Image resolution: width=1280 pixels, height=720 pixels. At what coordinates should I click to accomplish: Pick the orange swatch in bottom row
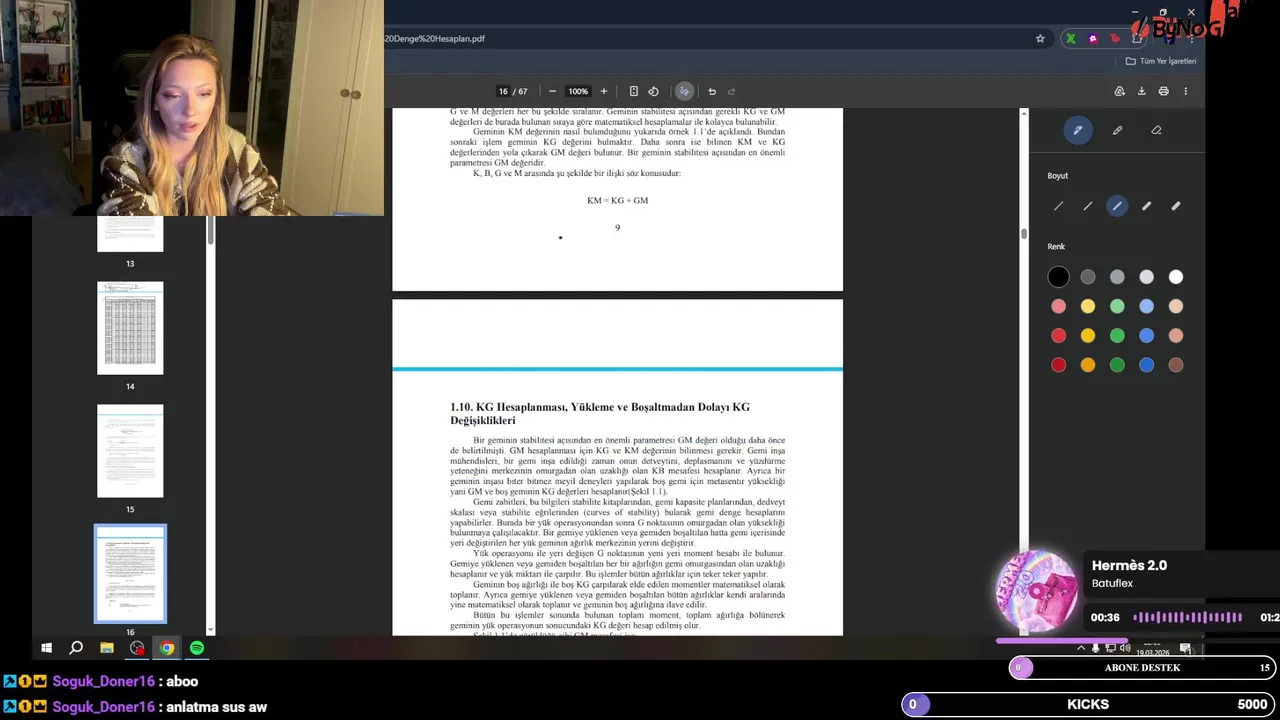pos(1088,365)
